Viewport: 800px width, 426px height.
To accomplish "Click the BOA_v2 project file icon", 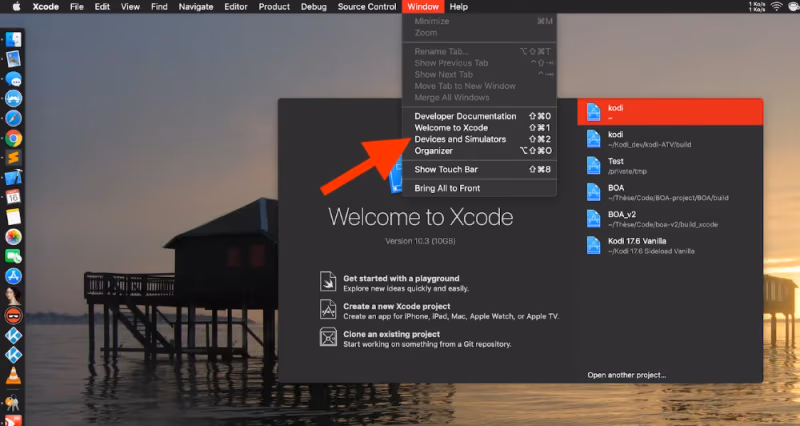I will (x=593, y=219).
